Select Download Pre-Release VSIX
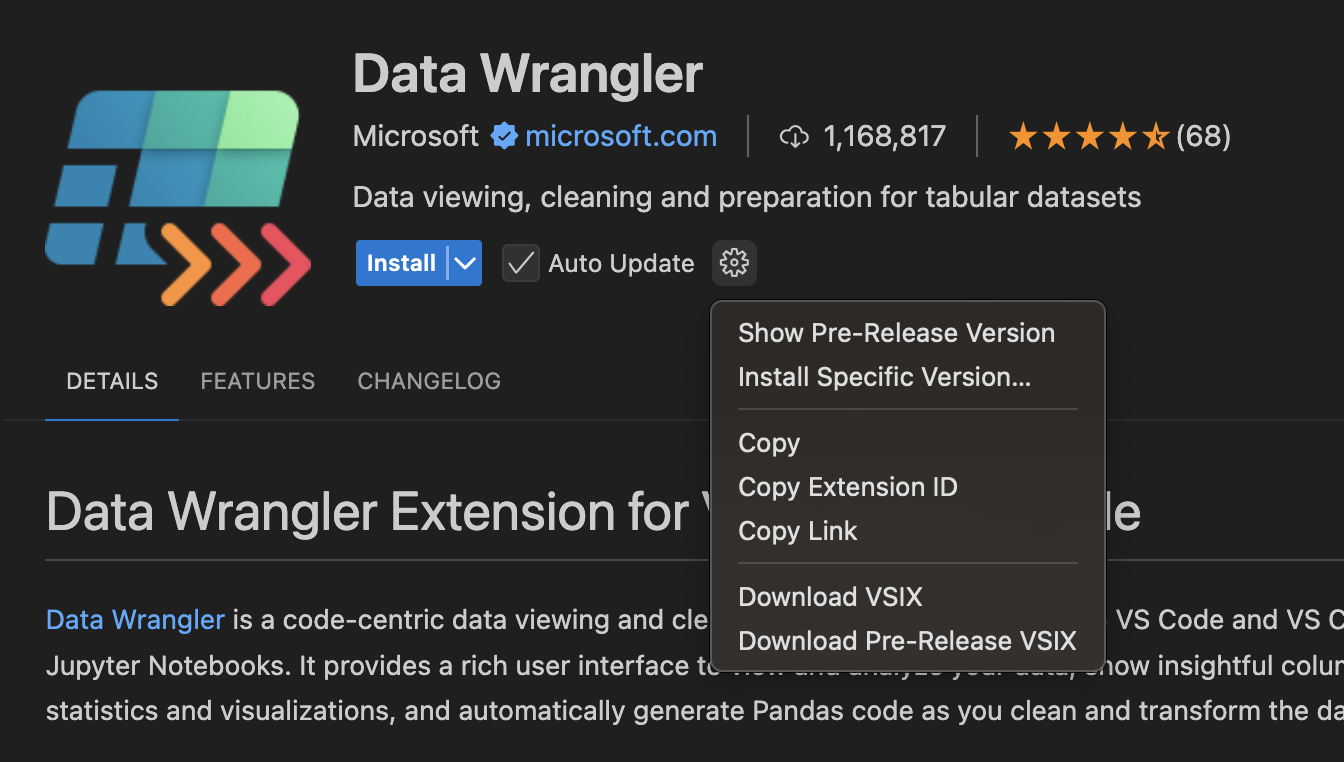This screenshot has height=762, width=1344. pyautogui.click(x=907, y=641)
